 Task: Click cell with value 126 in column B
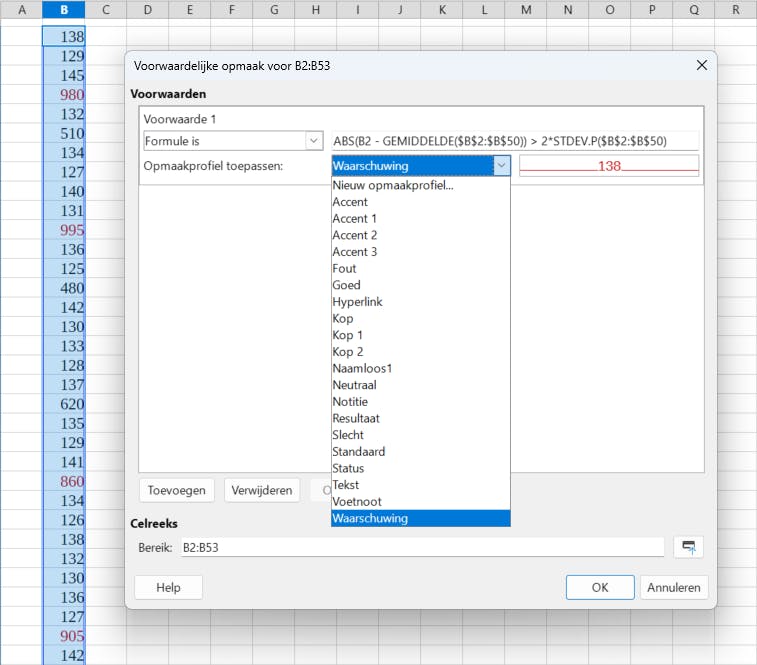(64, 520)
